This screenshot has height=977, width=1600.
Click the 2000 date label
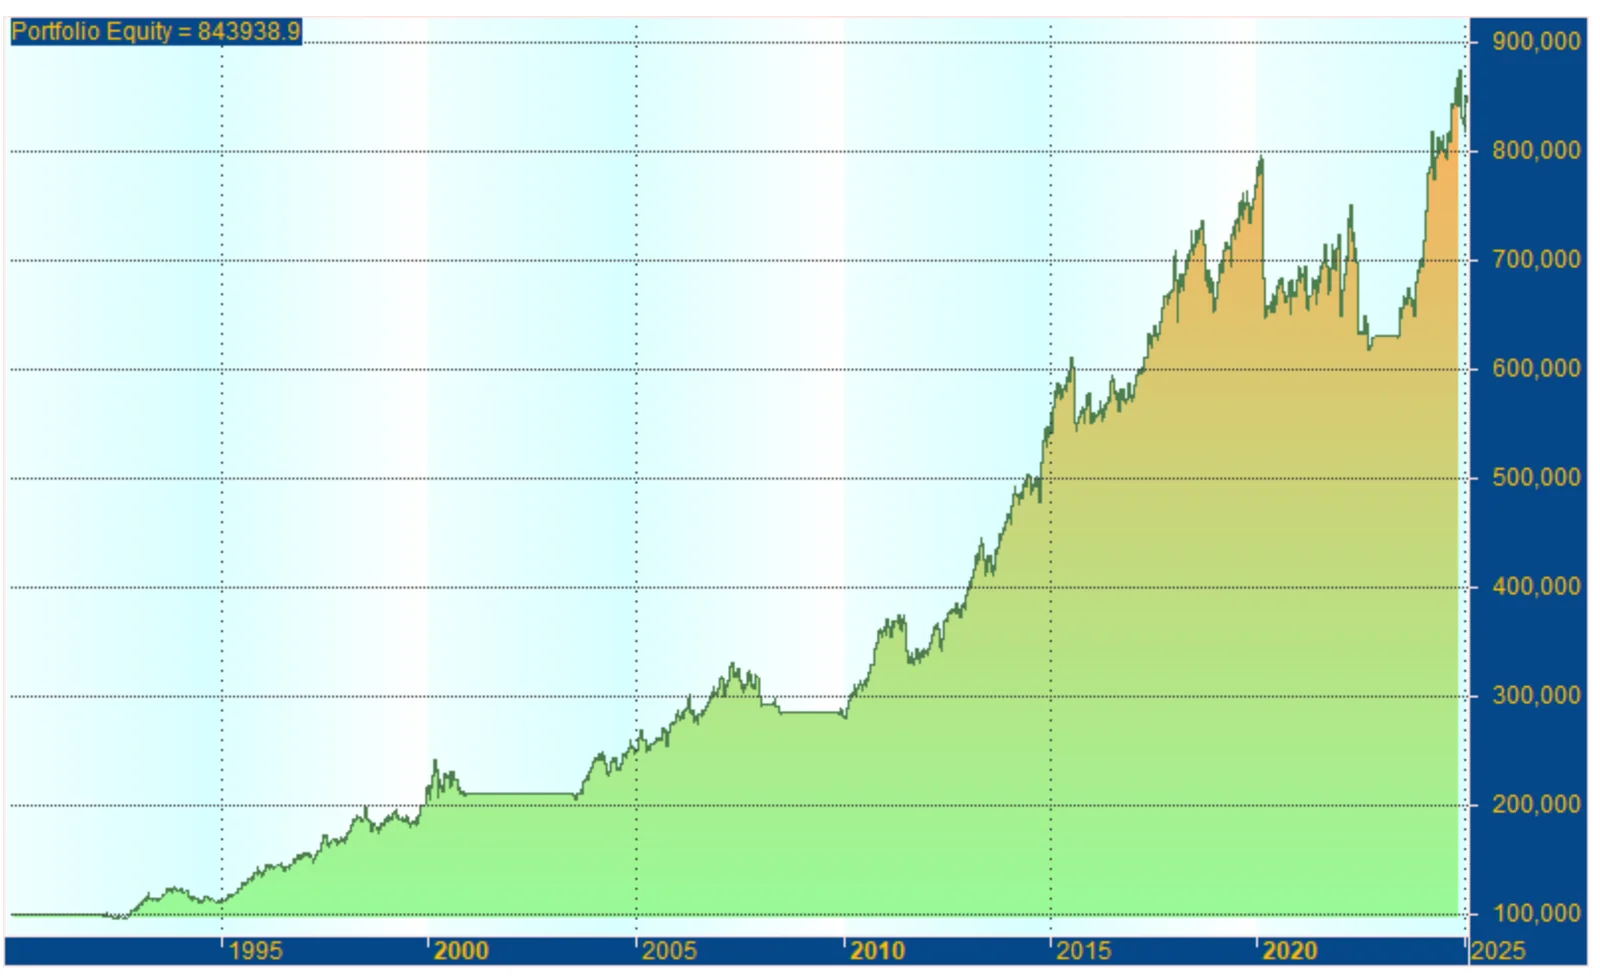462,950
